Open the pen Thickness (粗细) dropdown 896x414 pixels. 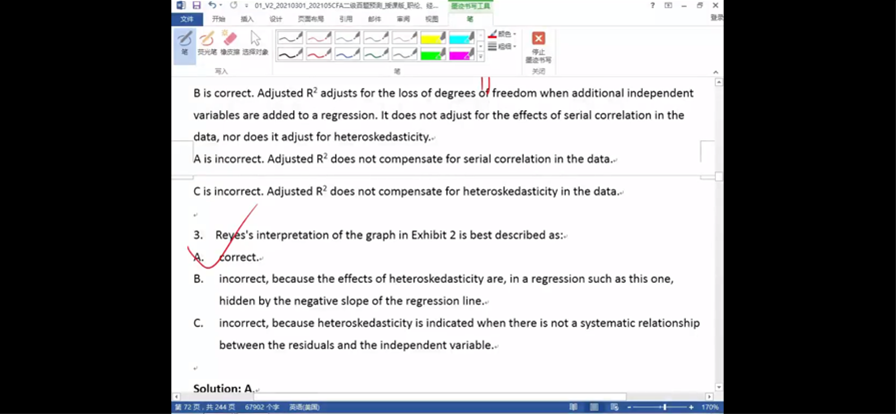pos(503,46)
